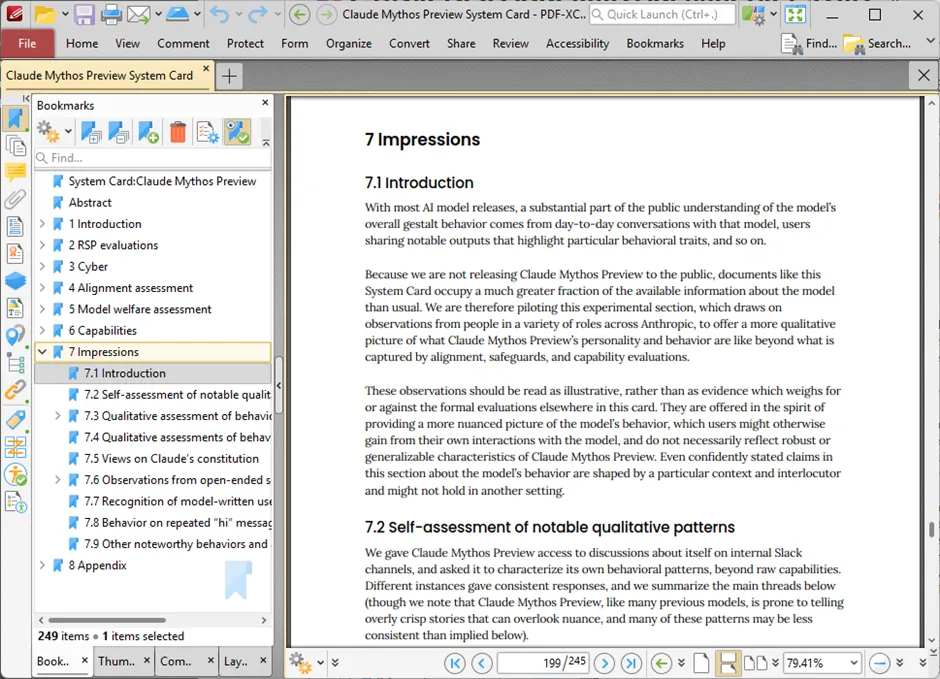Screen dimensions: 940x679
Task: Click the Save disk icon
Action: [x=84, y=15]
